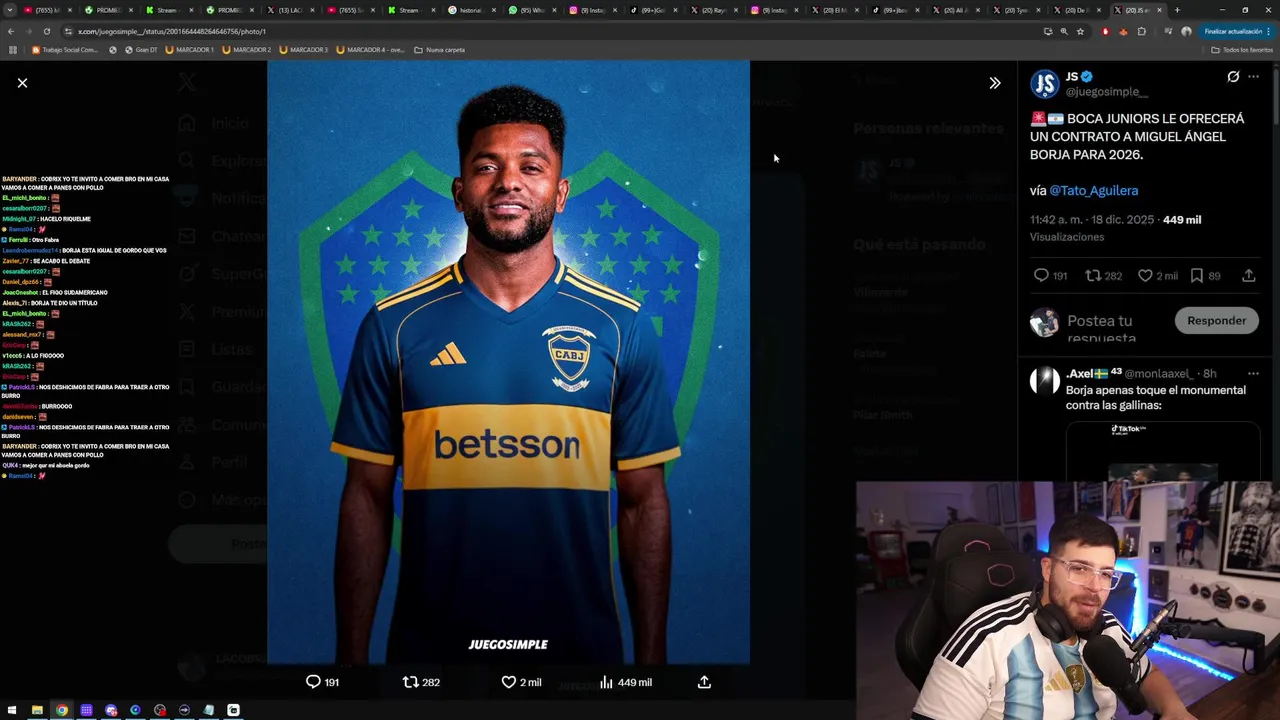Click the Chrome icon in the taskbar

[62, 710]
